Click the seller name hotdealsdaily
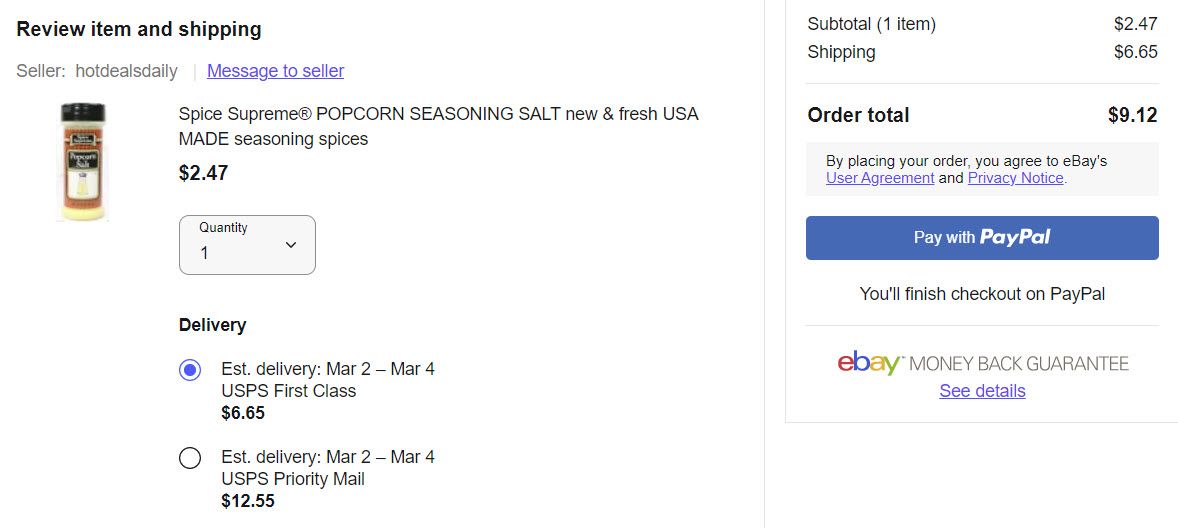The width and height of the screenshot is (1178, 528). tap(126, 71)
